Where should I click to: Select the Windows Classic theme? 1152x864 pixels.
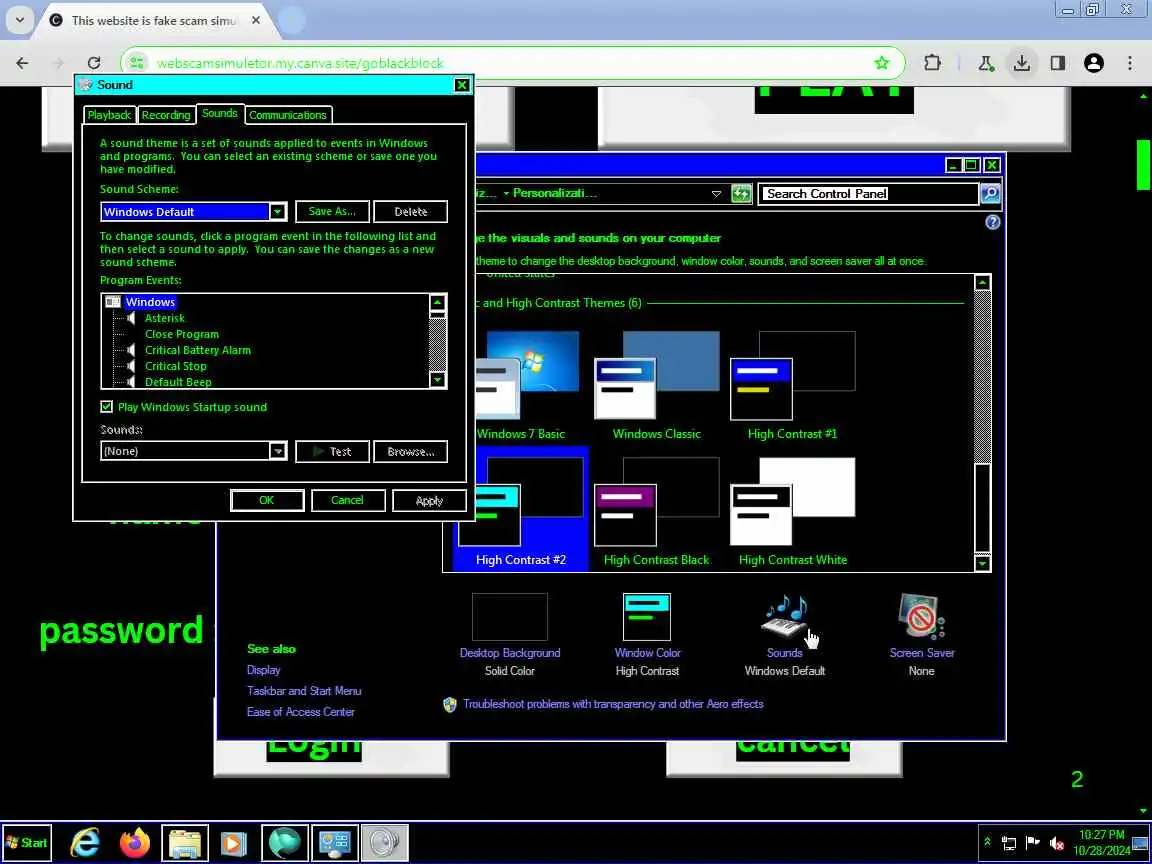point(657,385)
